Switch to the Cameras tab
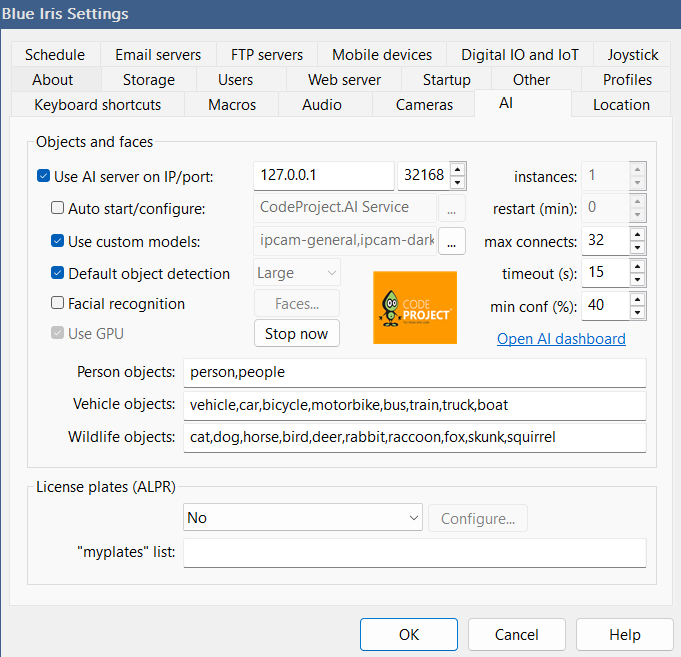681x657 pixels. pyautogui.click(x=423, y=105)
